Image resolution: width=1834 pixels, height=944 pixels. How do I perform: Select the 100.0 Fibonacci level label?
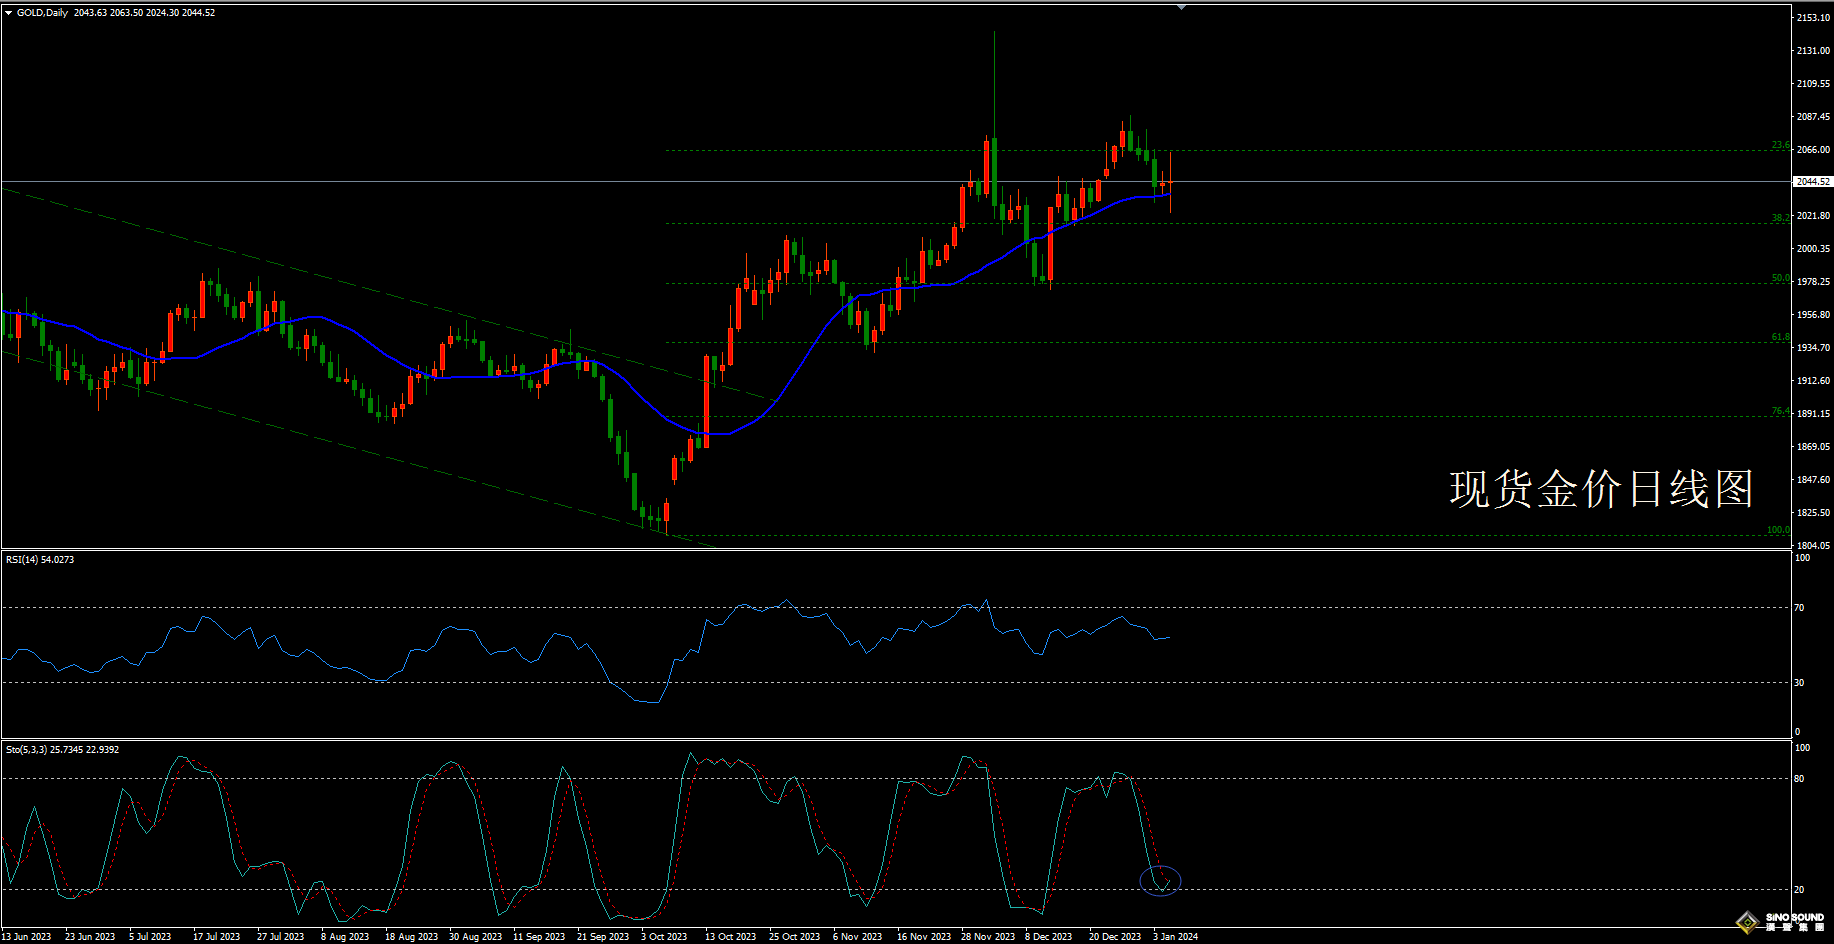point(1778,531)
